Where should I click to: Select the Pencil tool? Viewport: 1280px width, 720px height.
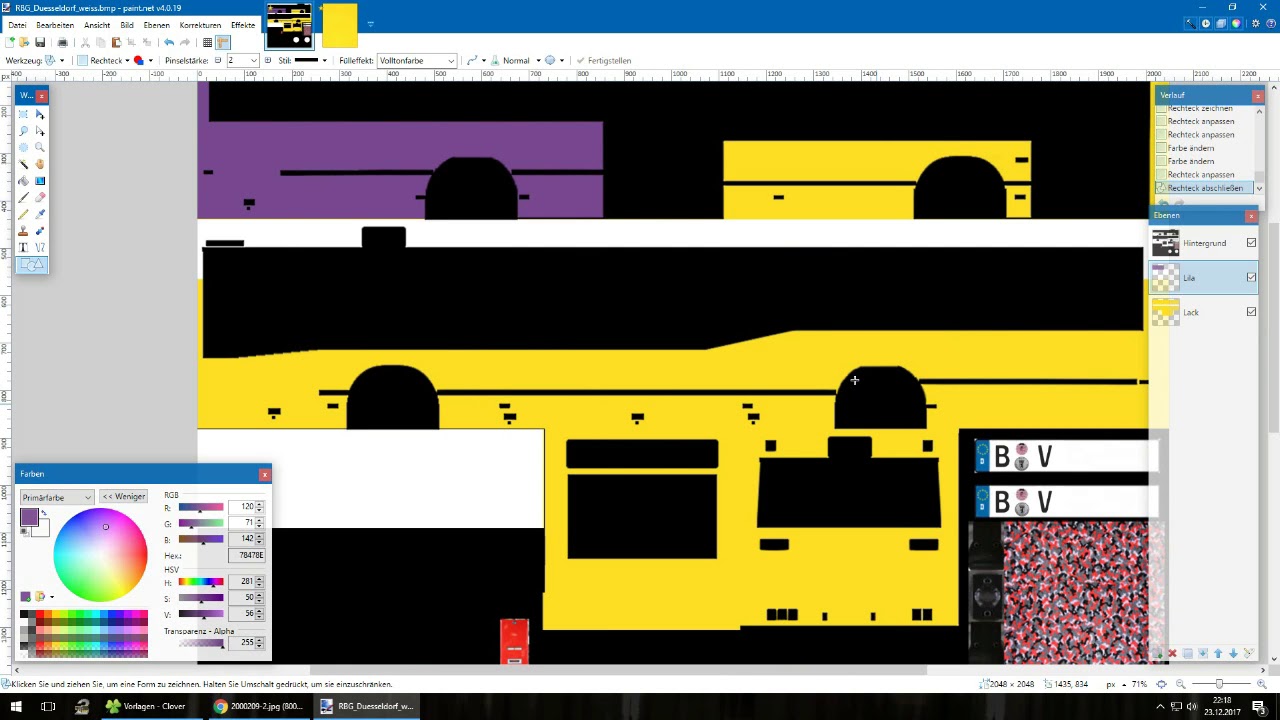tap(23, 214)
